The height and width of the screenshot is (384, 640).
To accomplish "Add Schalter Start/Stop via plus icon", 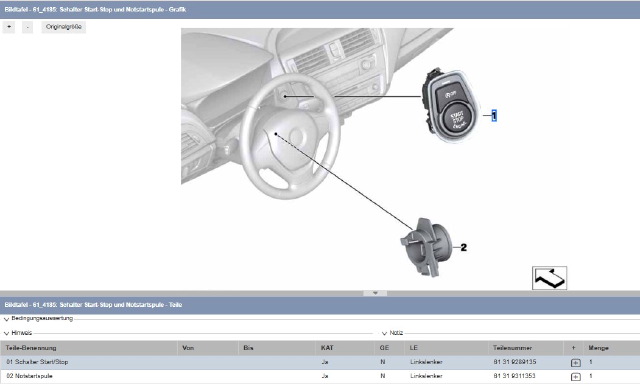I will 576,362.
